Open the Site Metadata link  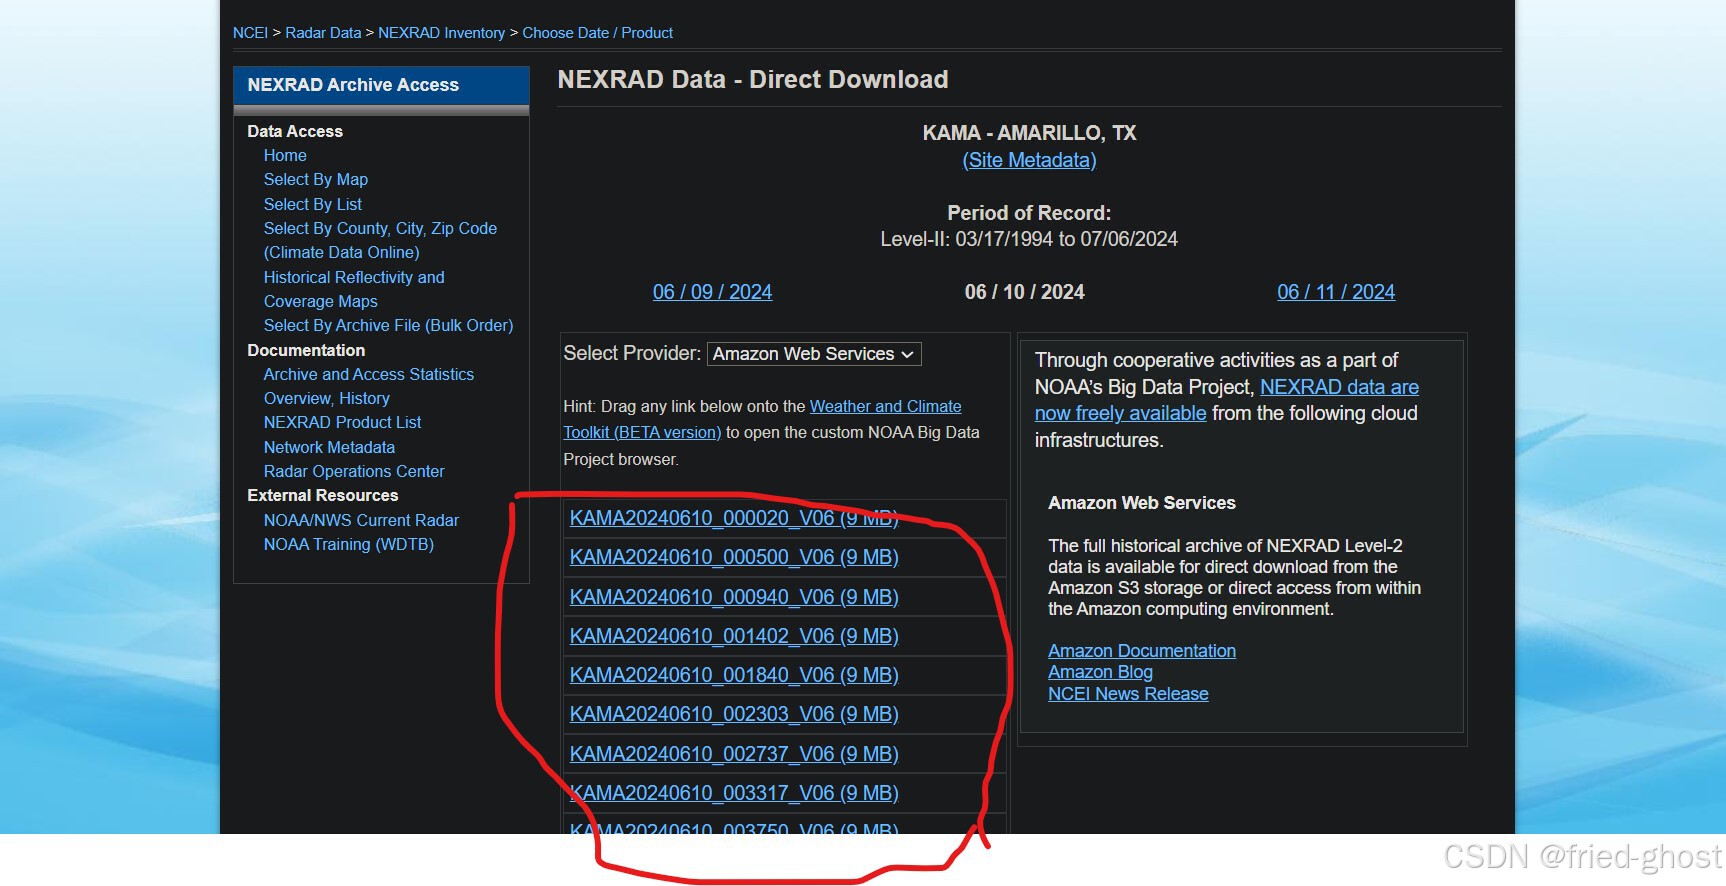pos(1029,160)
